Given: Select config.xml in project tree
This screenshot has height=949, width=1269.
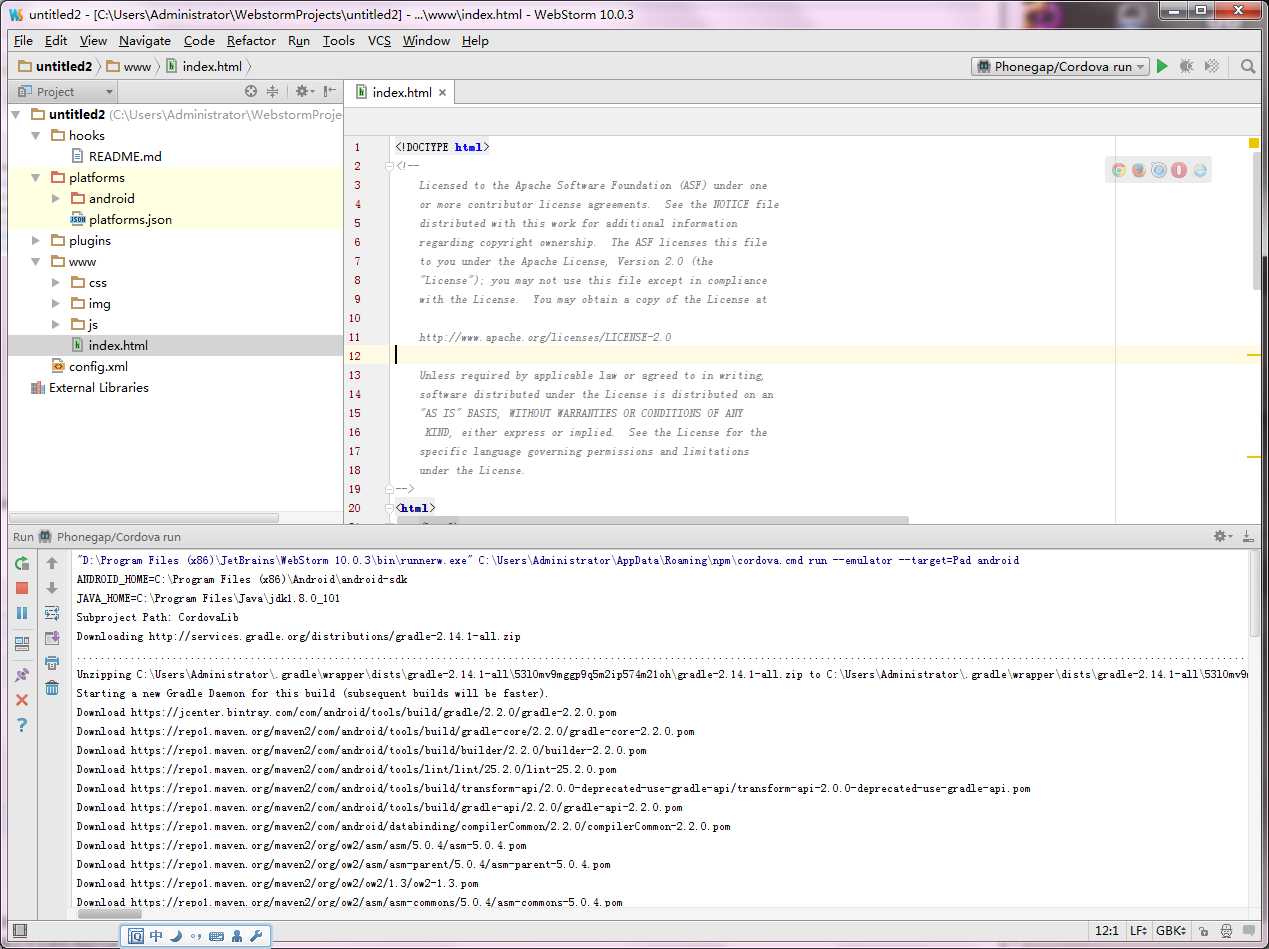Looking at the screenshot, I should pyautogui.click(x=98, y=367).
